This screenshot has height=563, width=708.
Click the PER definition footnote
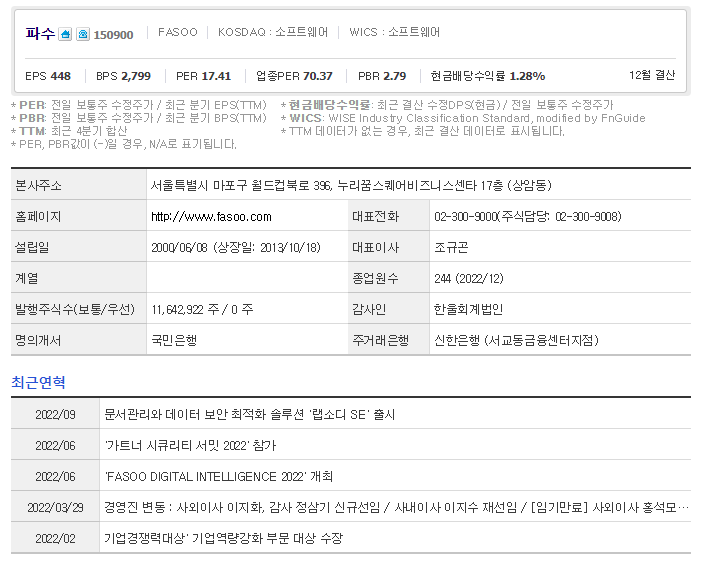(139, 105)
